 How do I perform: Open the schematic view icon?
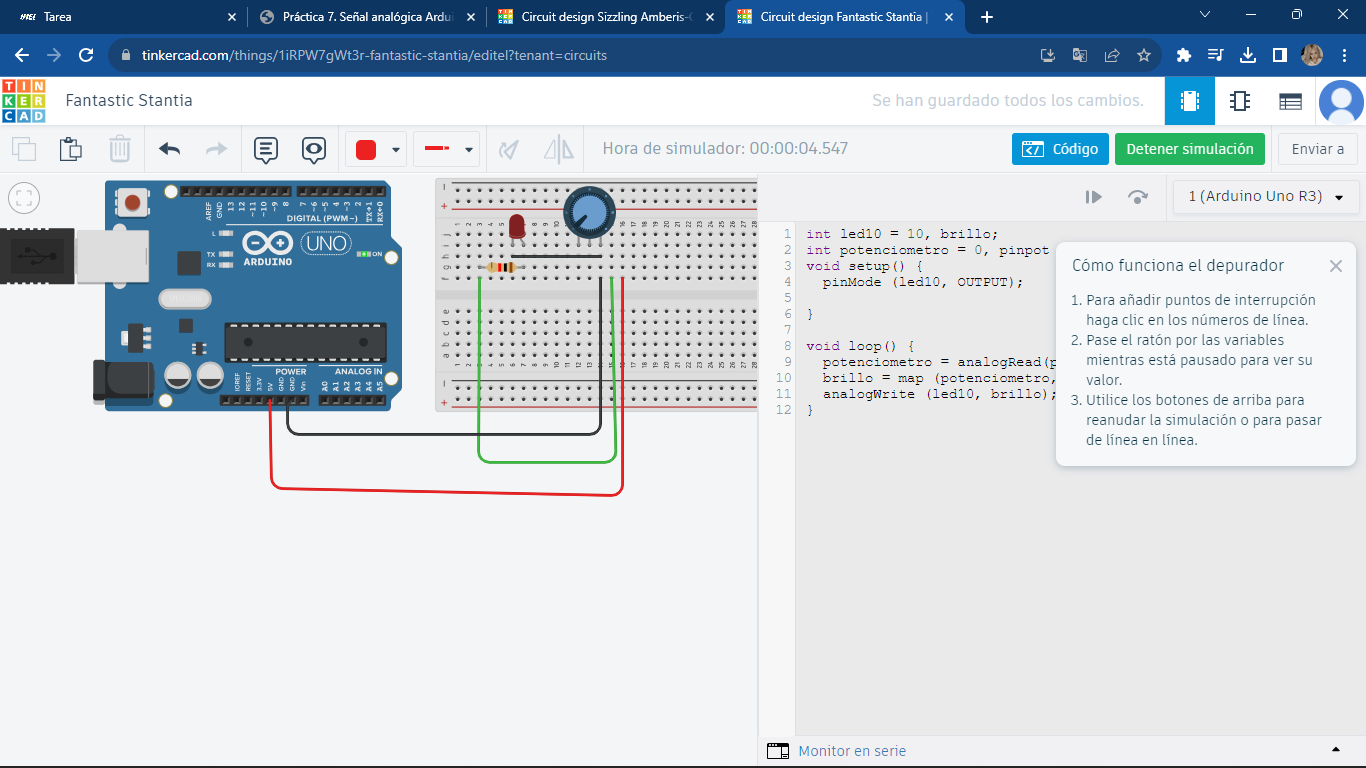(1240, 101)
